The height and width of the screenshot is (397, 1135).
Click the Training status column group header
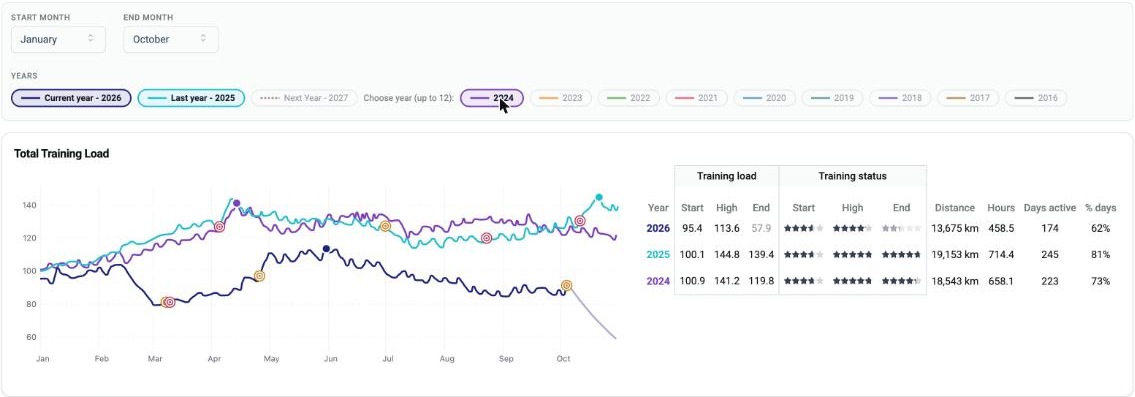pyautogui.click(x=853, y=176)
